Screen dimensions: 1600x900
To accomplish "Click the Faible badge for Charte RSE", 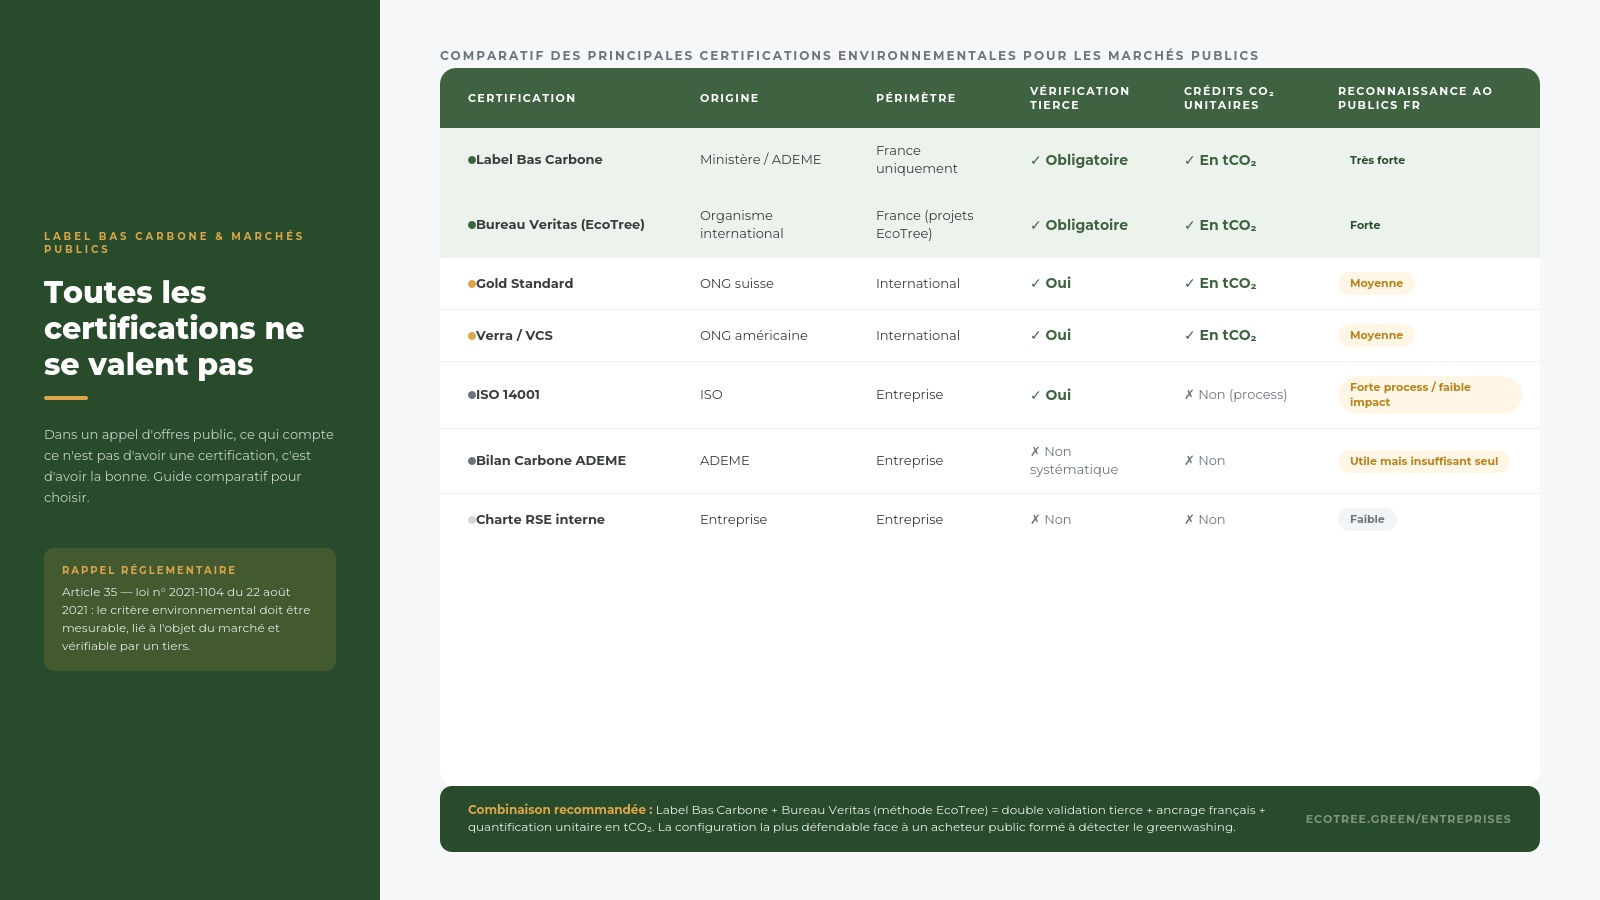I will point(1367,519).
